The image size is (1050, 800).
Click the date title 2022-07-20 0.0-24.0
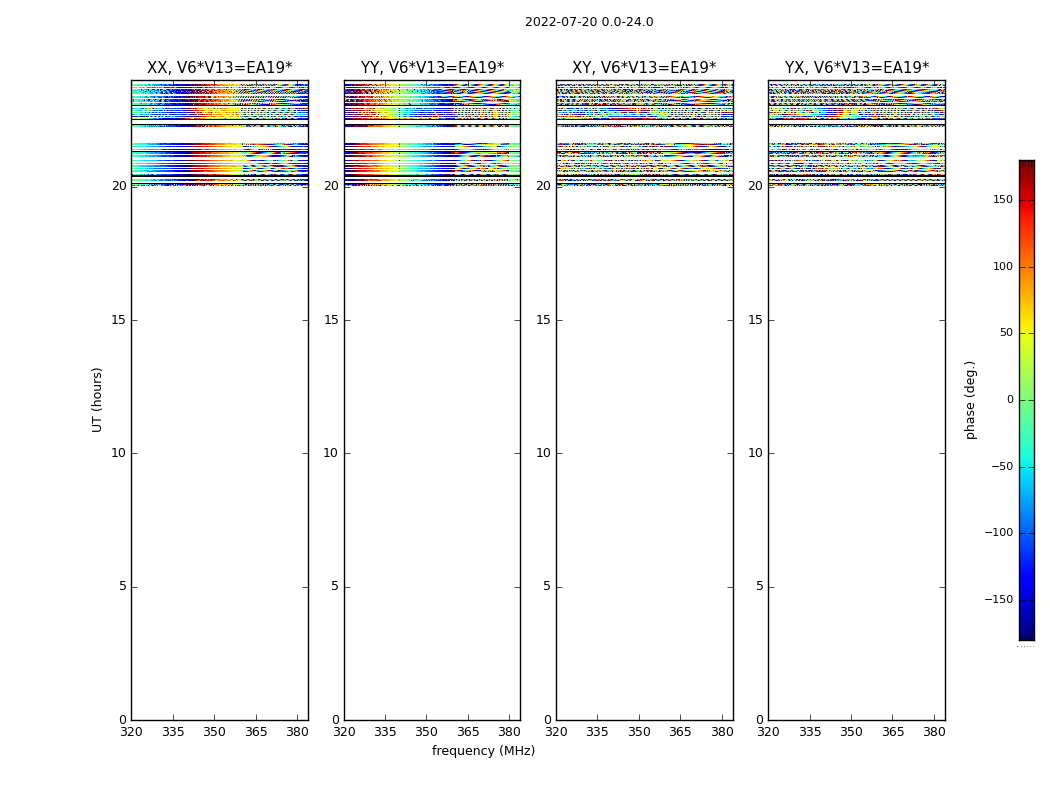tap(588, 22)
